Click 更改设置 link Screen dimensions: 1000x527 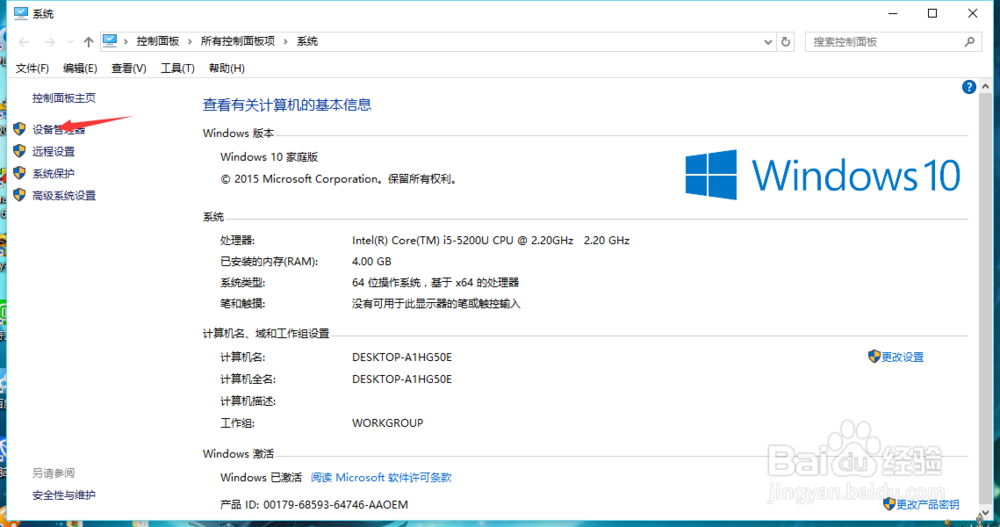point(902,357)
